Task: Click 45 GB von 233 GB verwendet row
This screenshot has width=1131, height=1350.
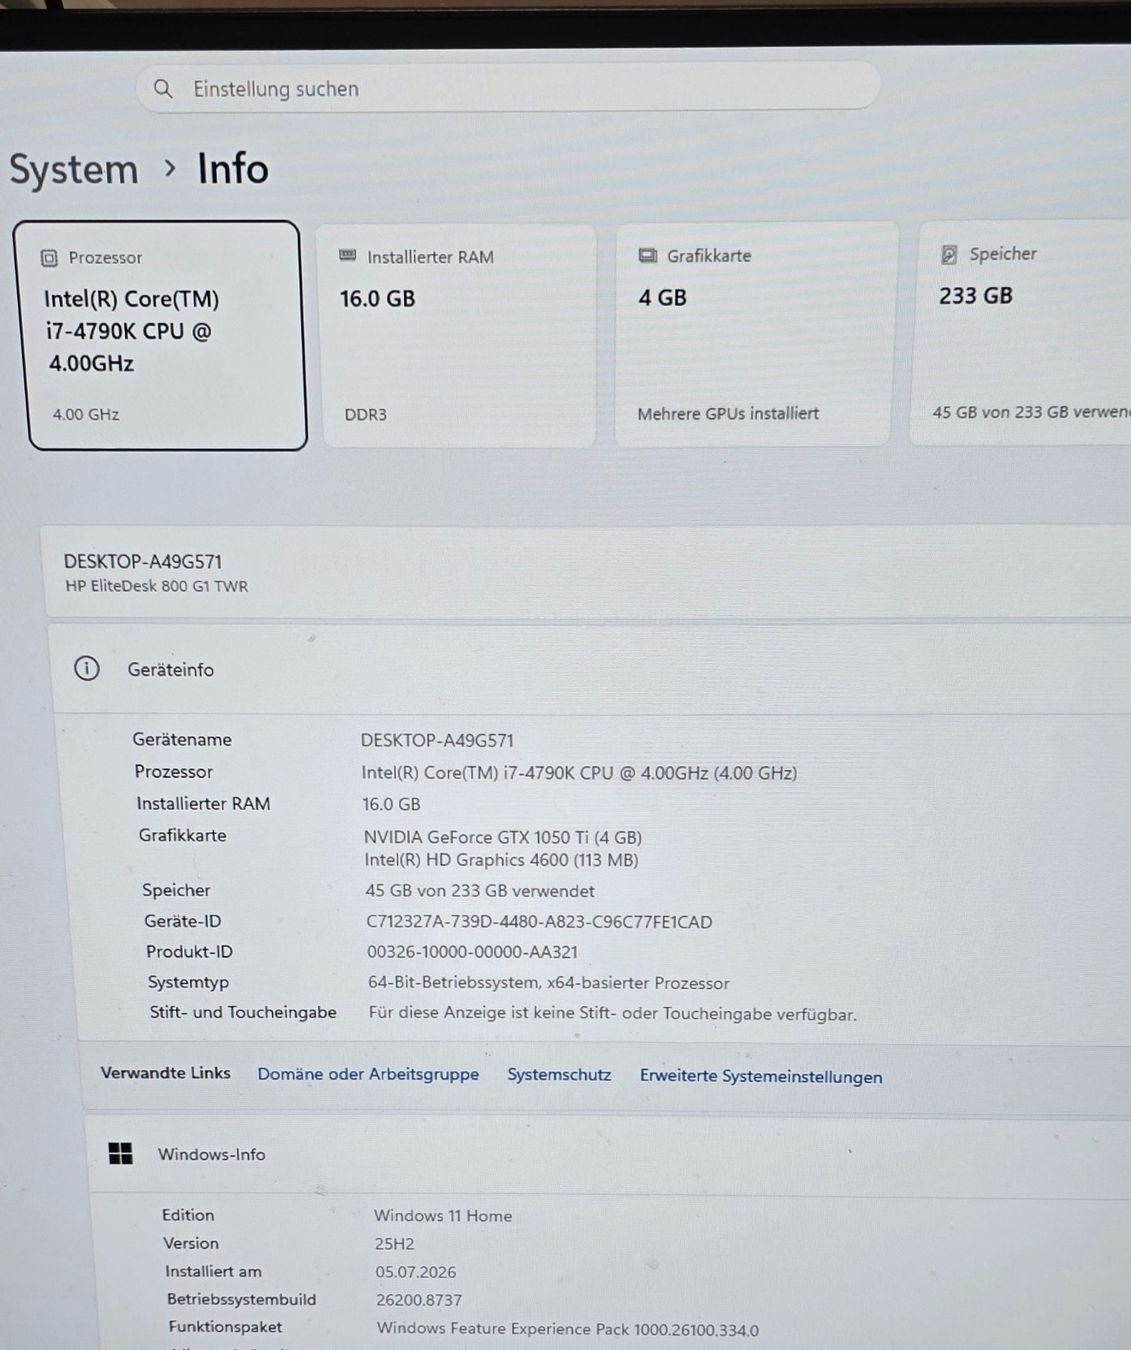Action: (480, 891)
